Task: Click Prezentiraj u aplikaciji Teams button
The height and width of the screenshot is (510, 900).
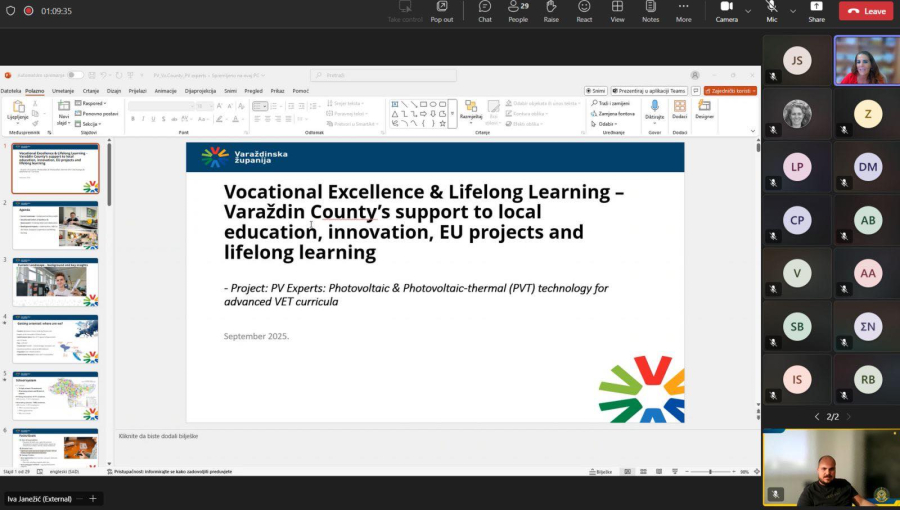Action: point(649,90)
